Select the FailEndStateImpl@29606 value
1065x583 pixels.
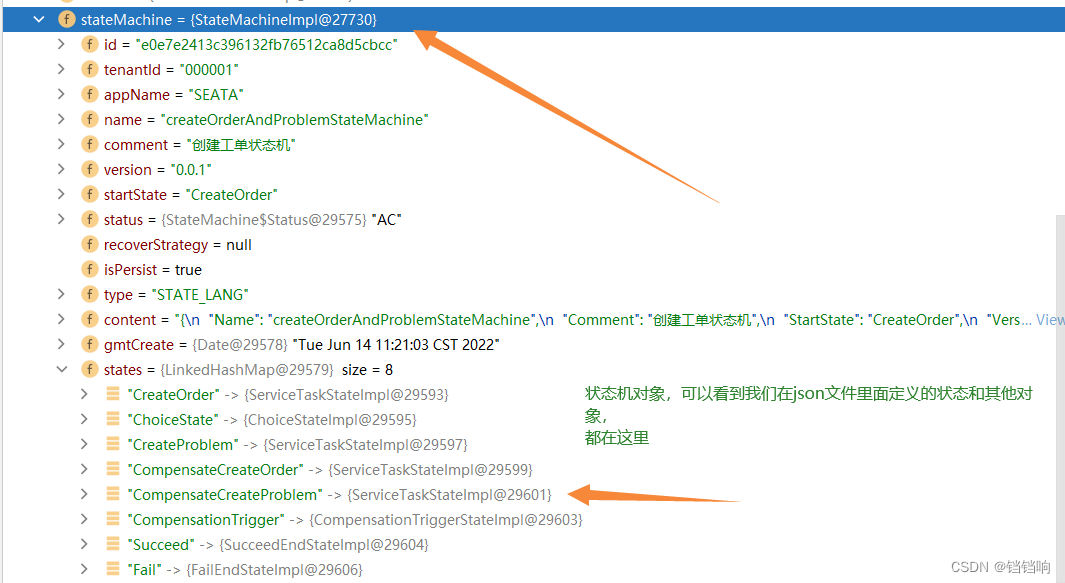pos(274,569)
